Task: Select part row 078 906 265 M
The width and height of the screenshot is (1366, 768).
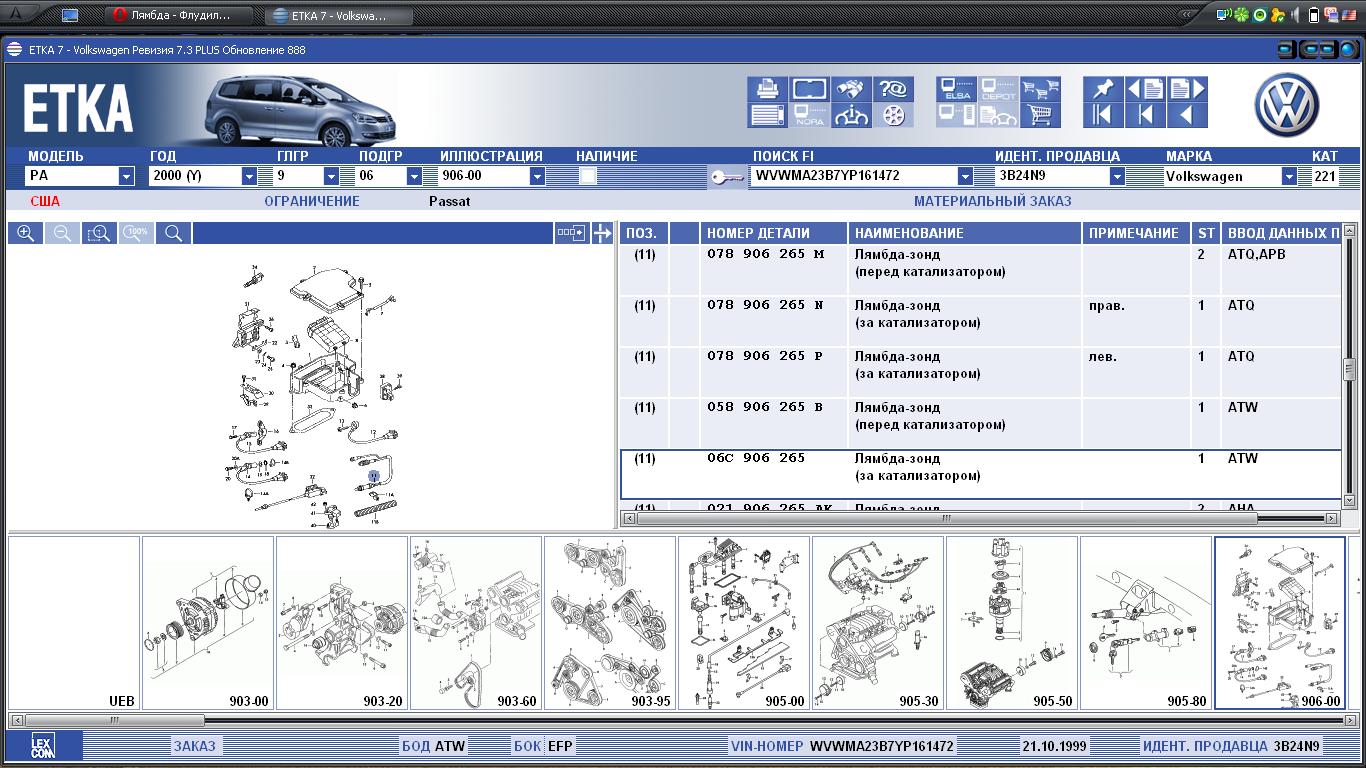Action: [x=980, y=270]
